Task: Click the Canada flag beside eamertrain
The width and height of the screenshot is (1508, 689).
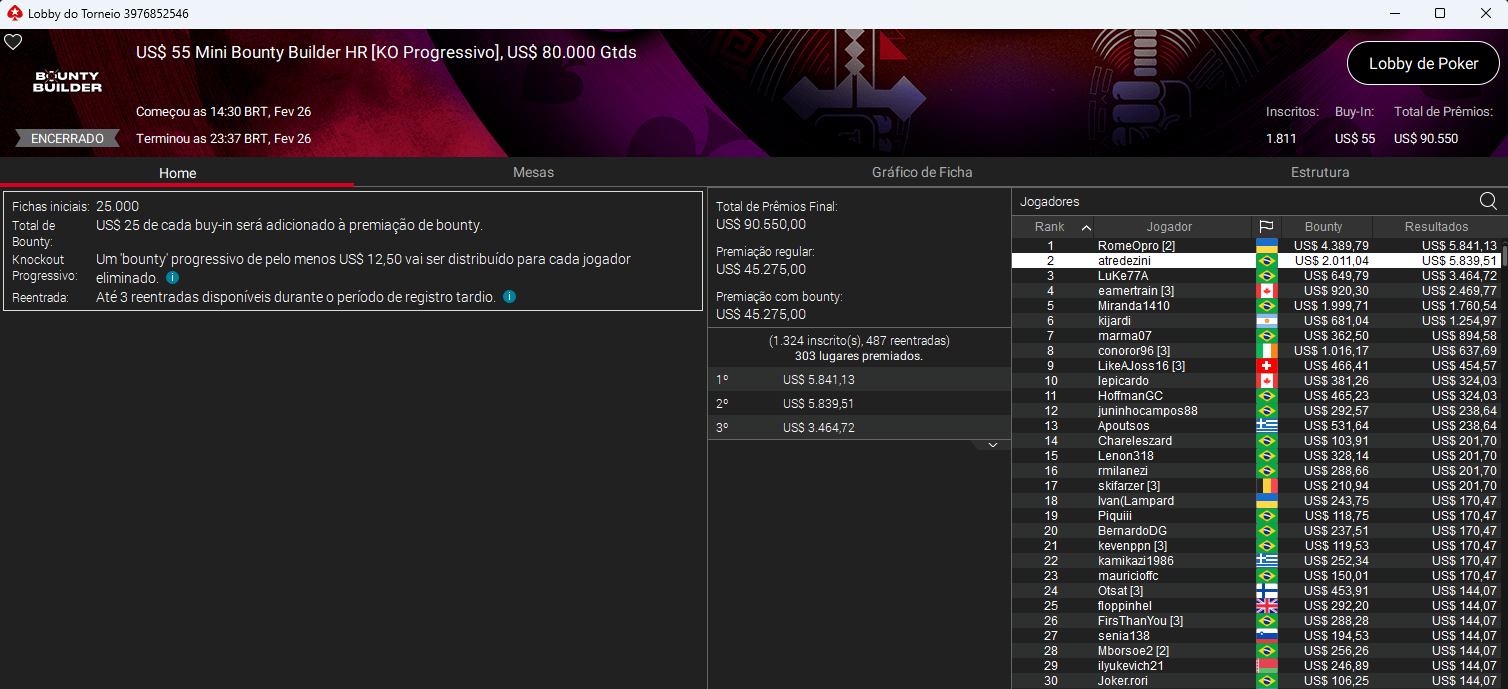Action: pyautogui.click(x=1267, y=290)
